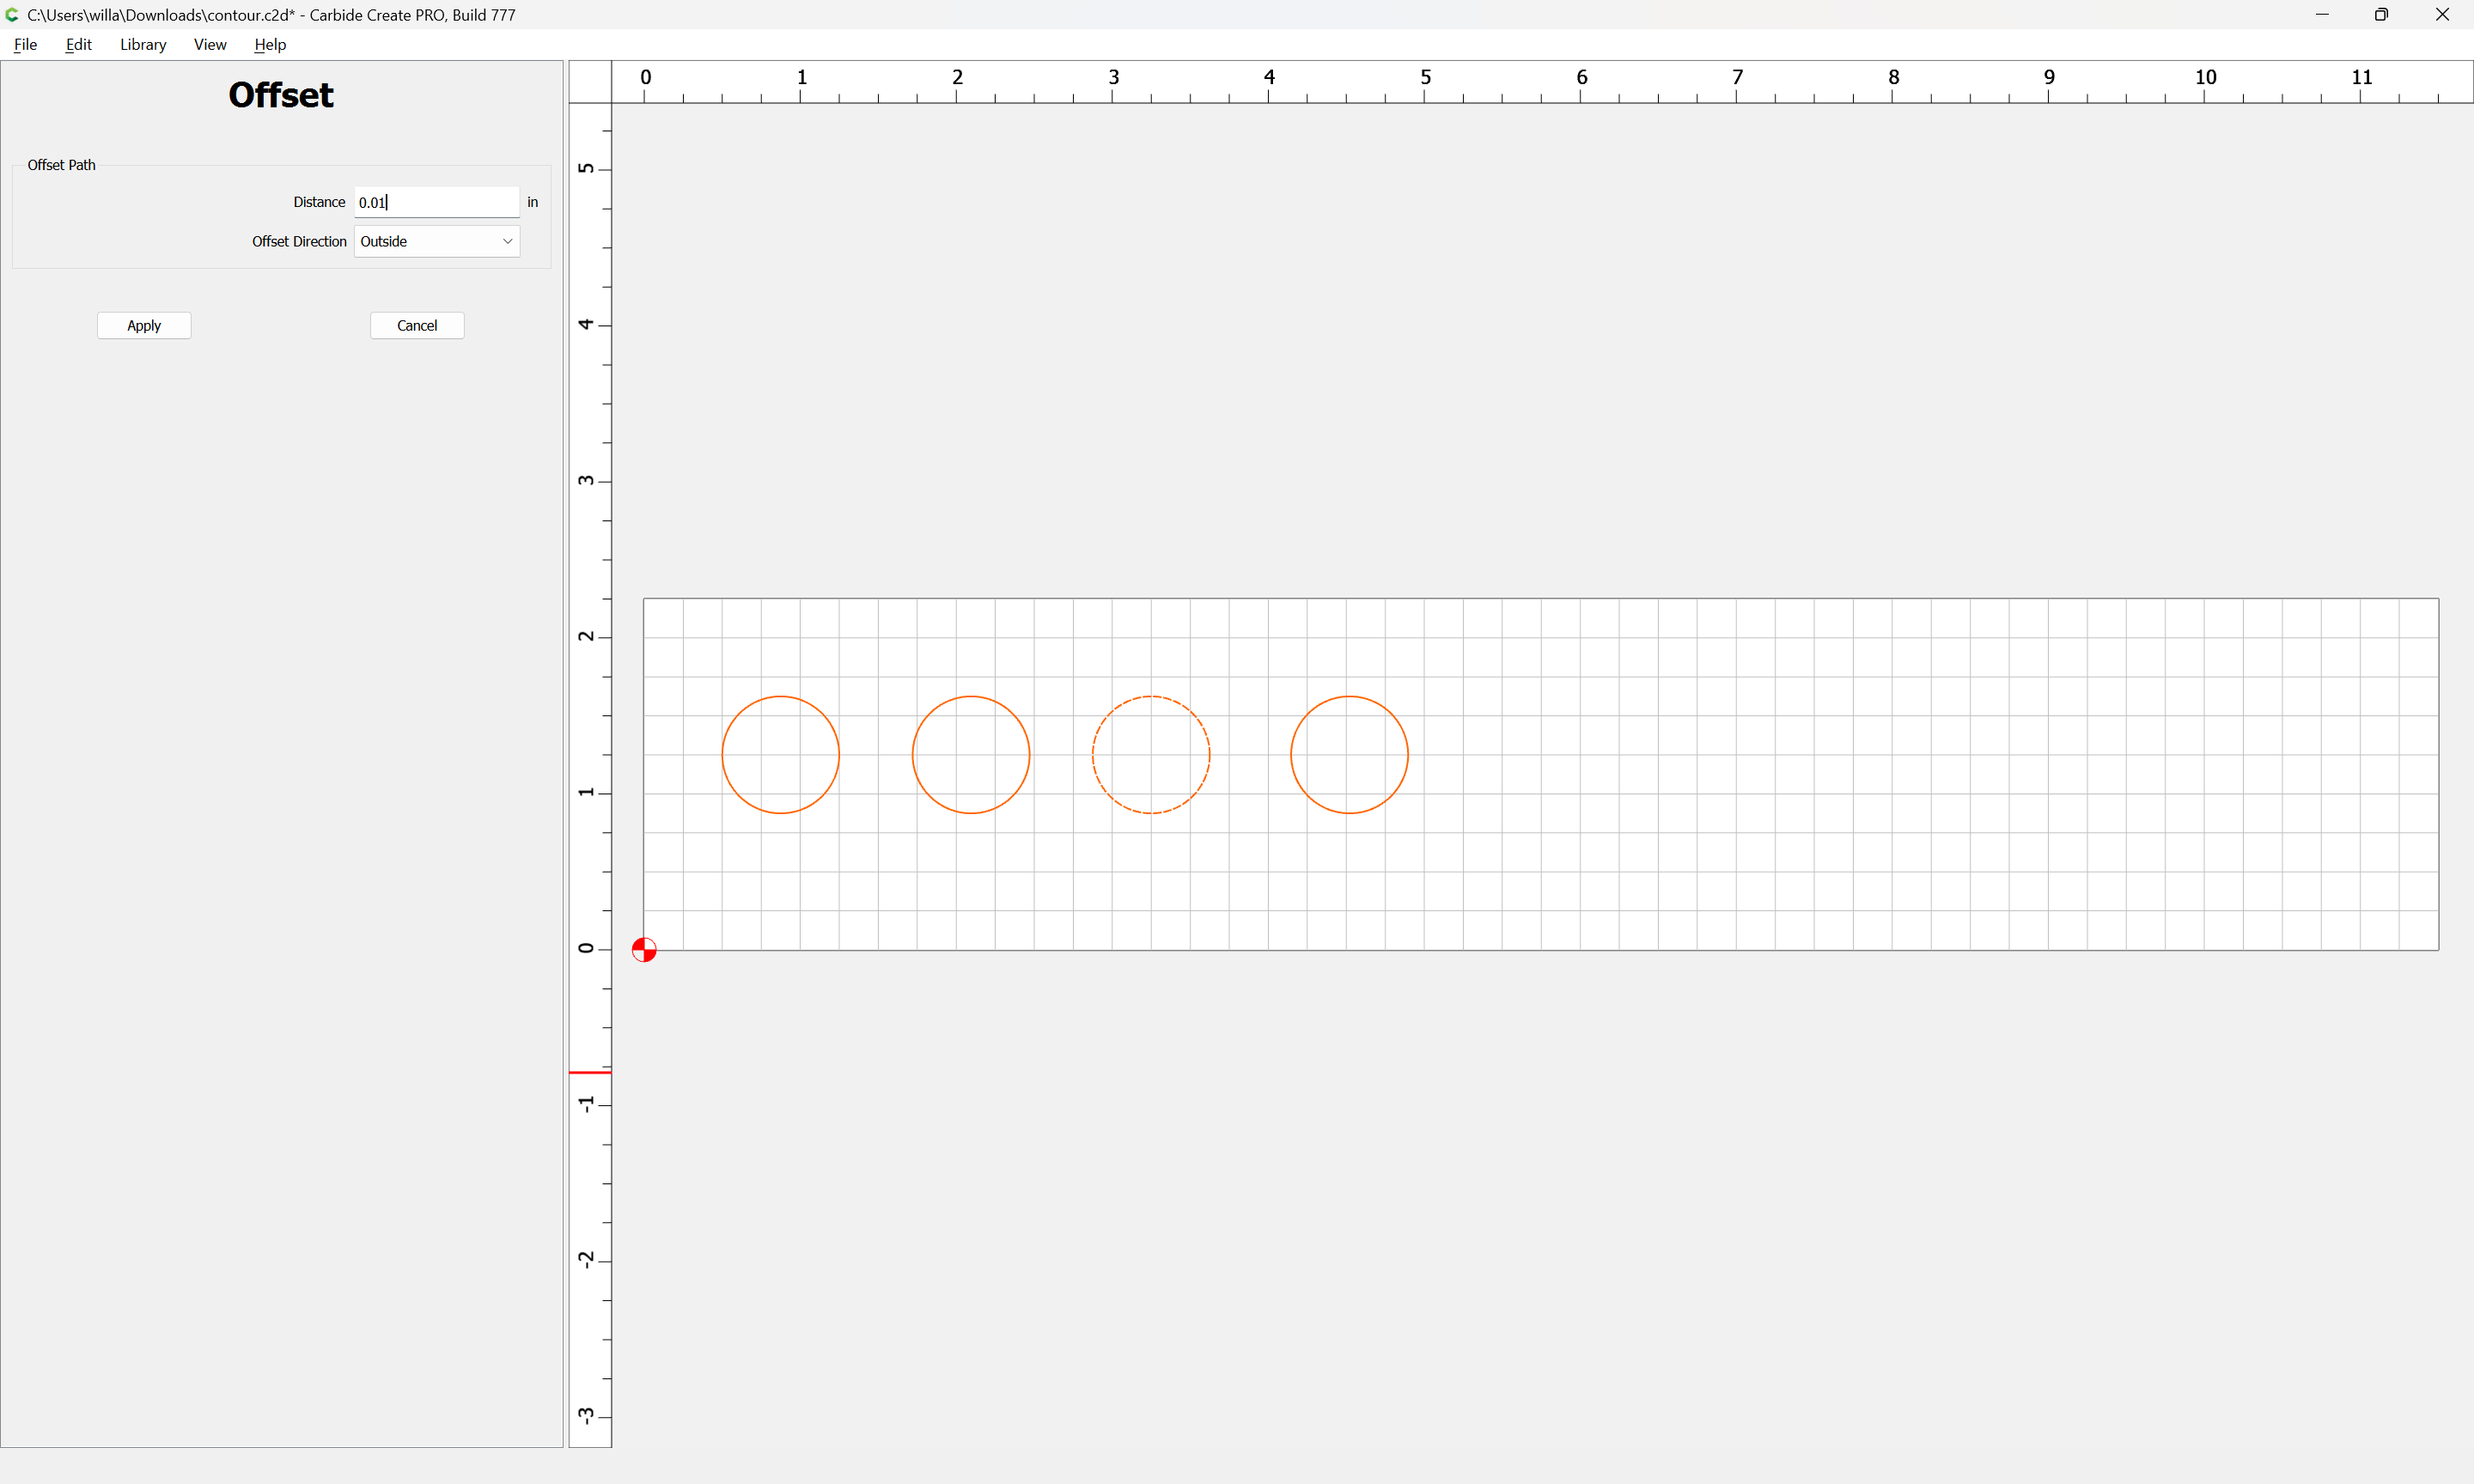Restore down the application window
Viewport: 2474px width, 1484px height.
click(x=2381, y=14)
